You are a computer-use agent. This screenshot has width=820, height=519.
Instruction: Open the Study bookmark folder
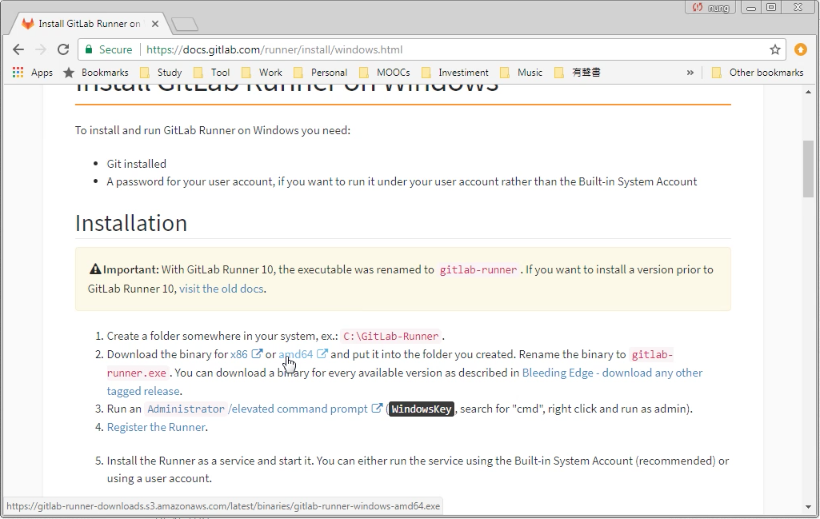coord(161,72)
